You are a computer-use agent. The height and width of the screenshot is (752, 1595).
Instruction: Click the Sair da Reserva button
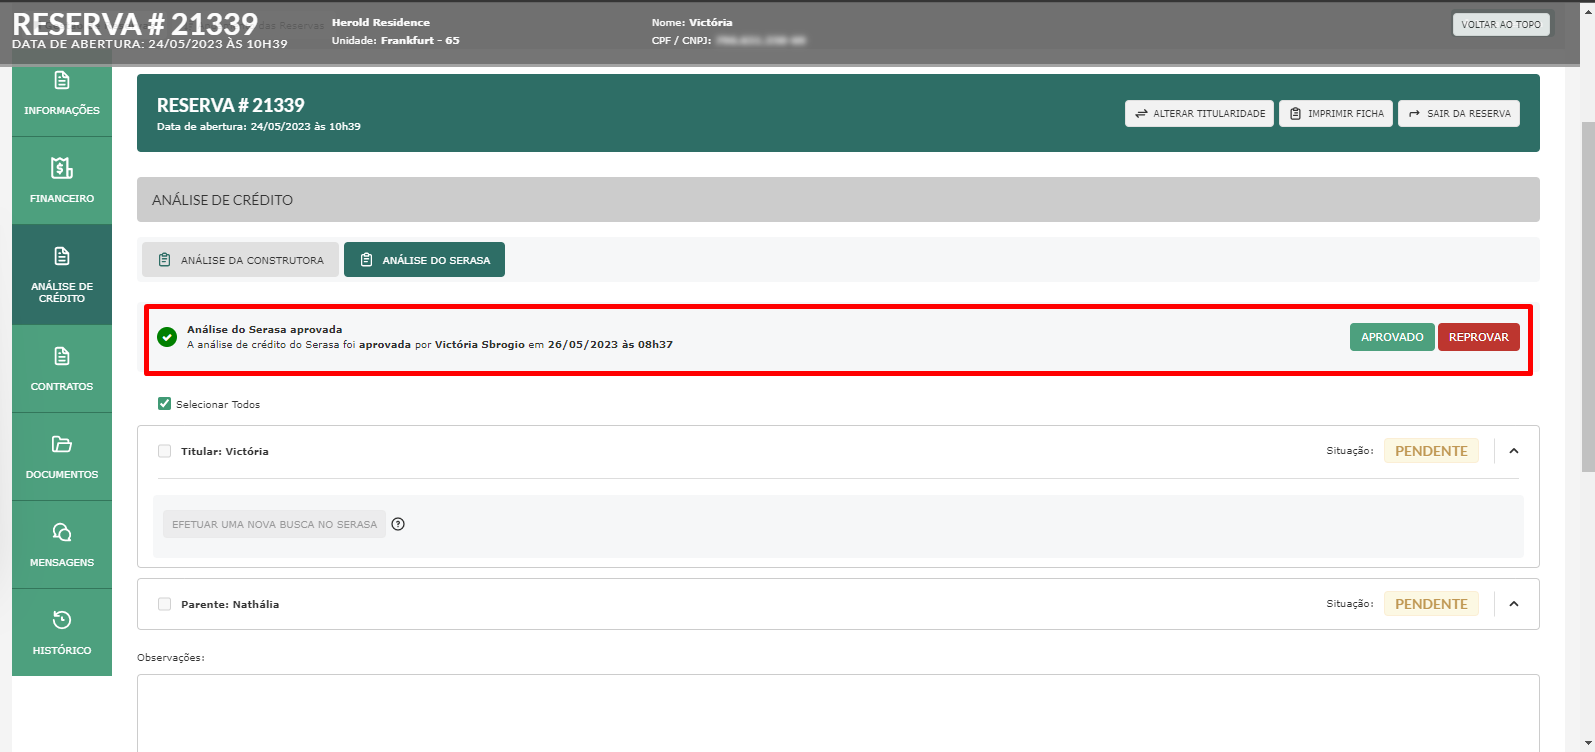point(1459,114)
